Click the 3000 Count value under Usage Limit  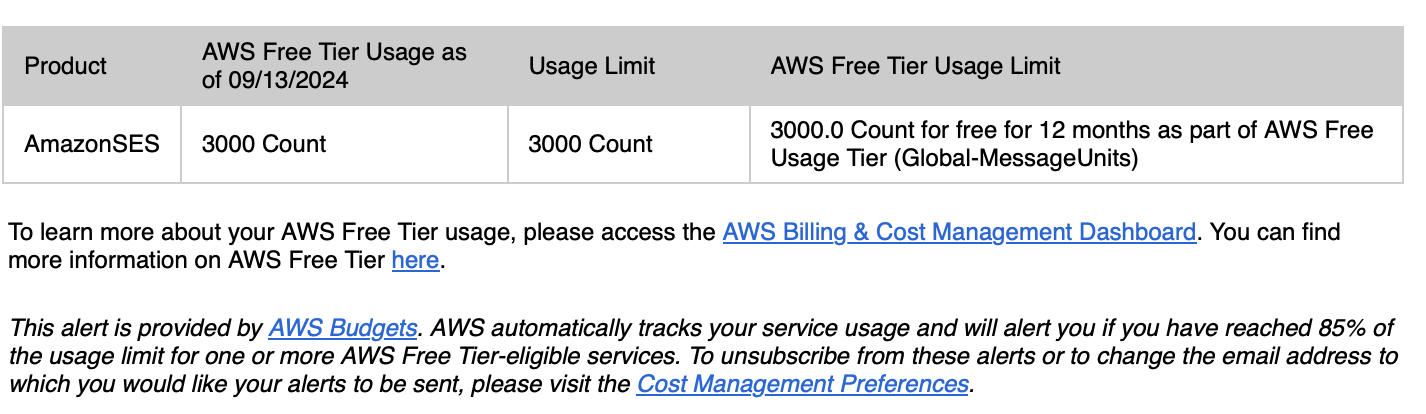click(590, 144)
